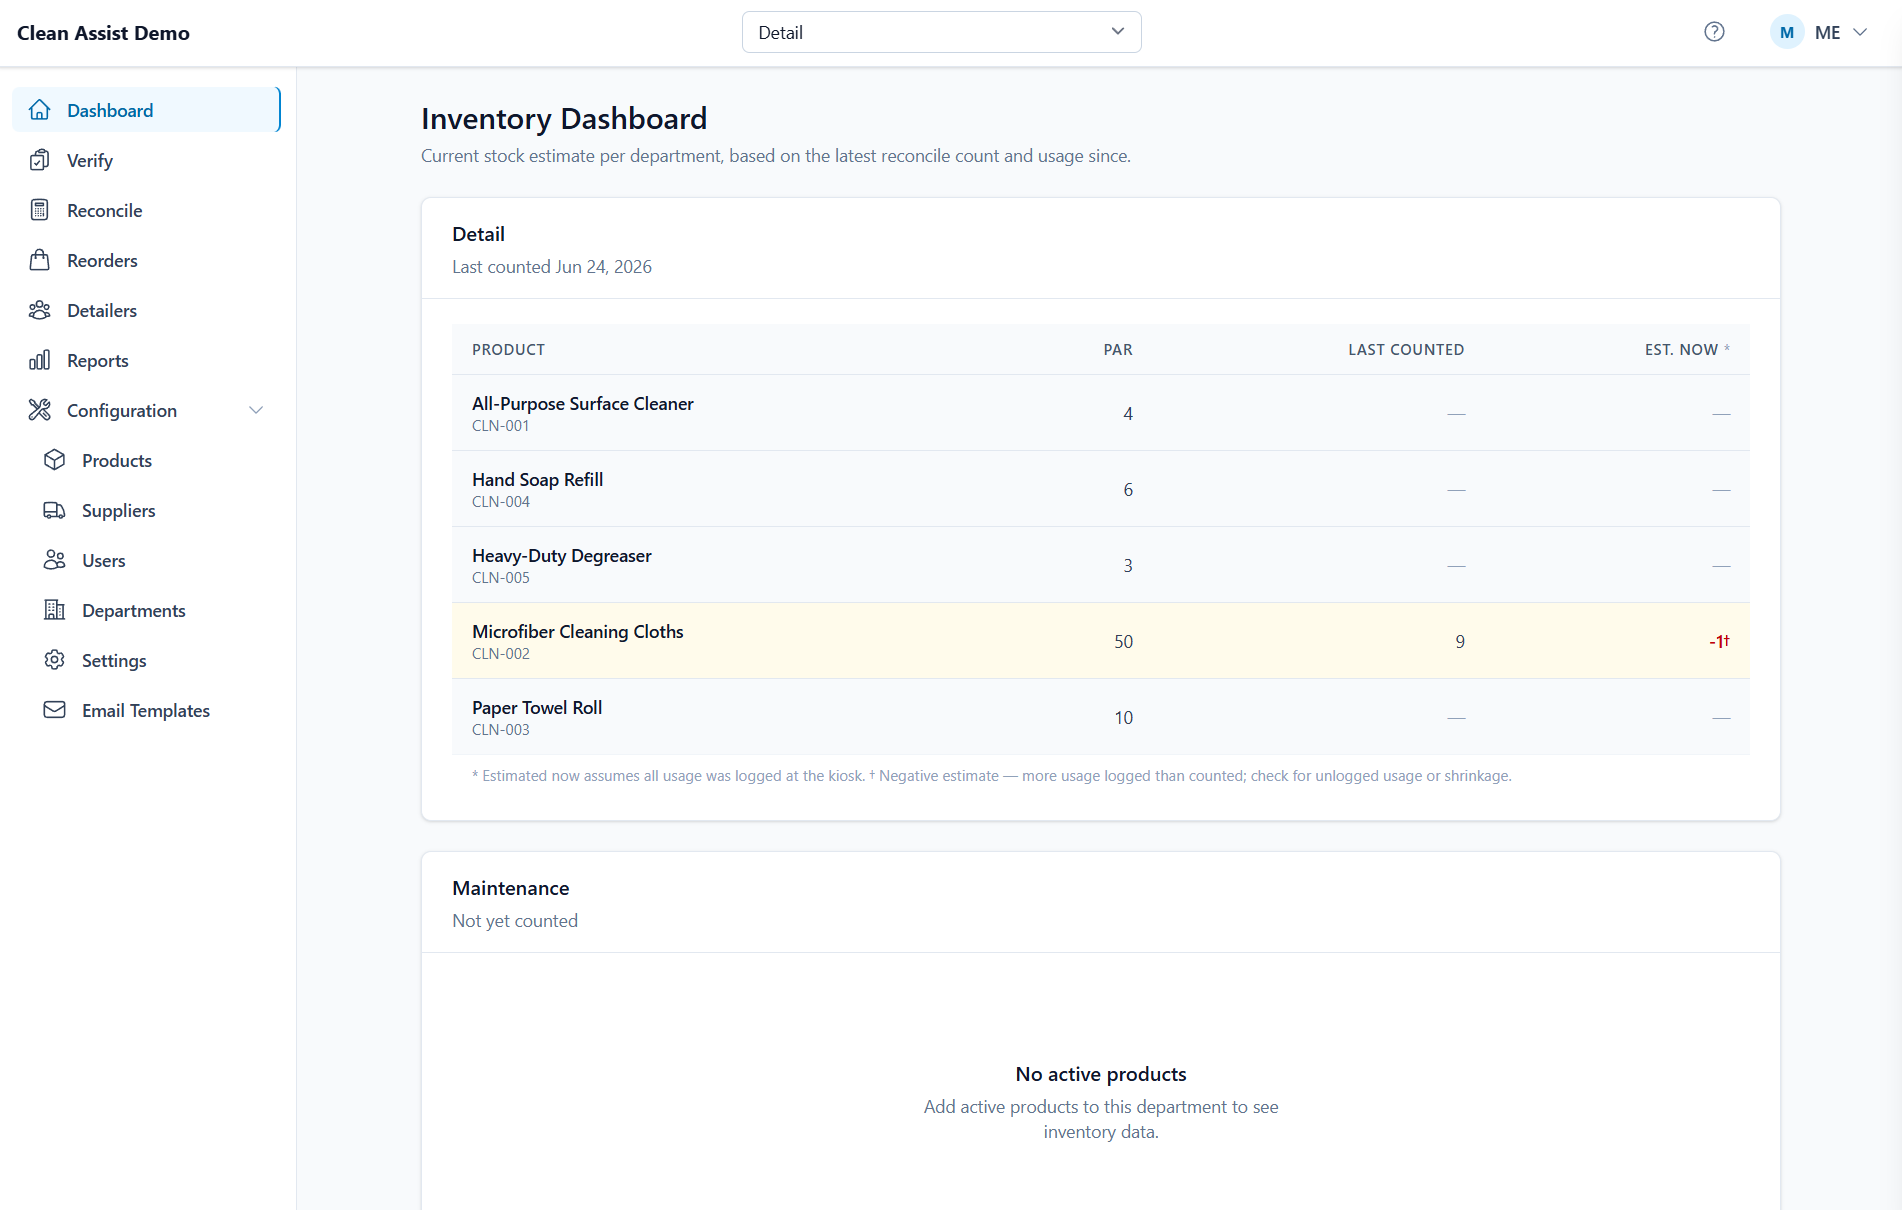Screen dimensions: 1902x1210
Task: Click the No active products message
Action: [1101, 1074]
